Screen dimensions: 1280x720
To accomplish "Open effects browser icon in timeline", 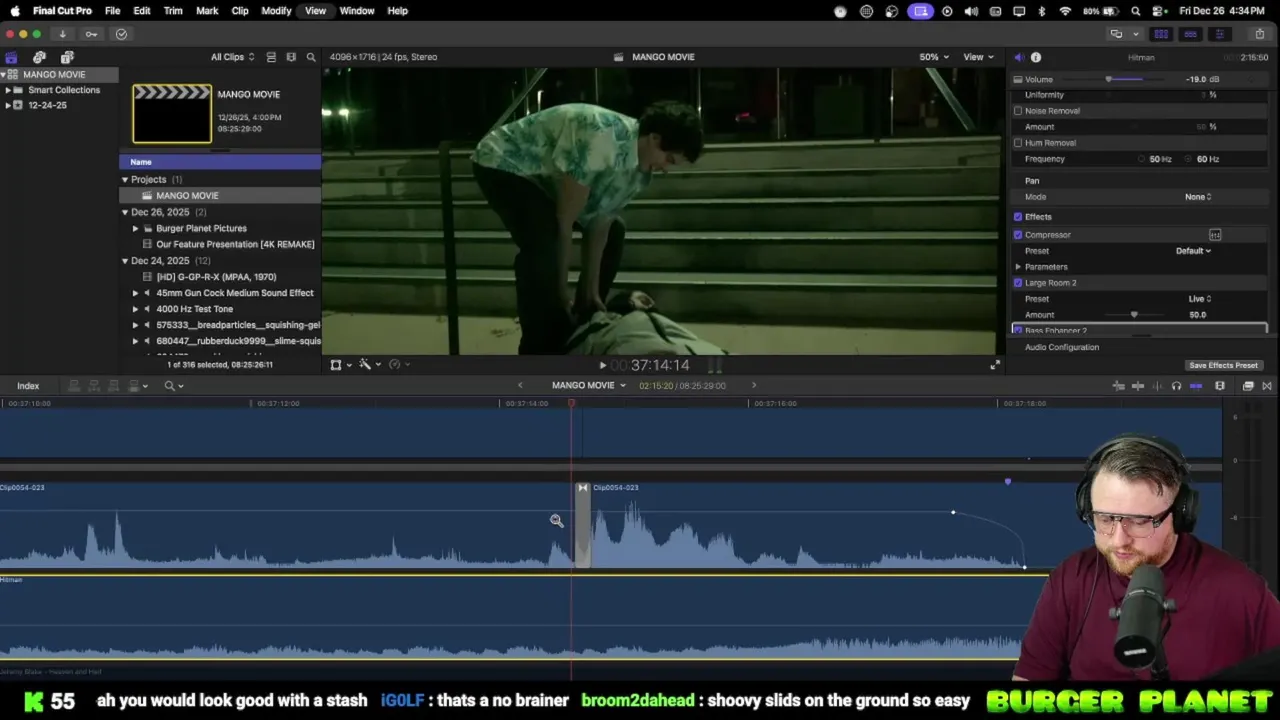I will tap(1248, 386).
